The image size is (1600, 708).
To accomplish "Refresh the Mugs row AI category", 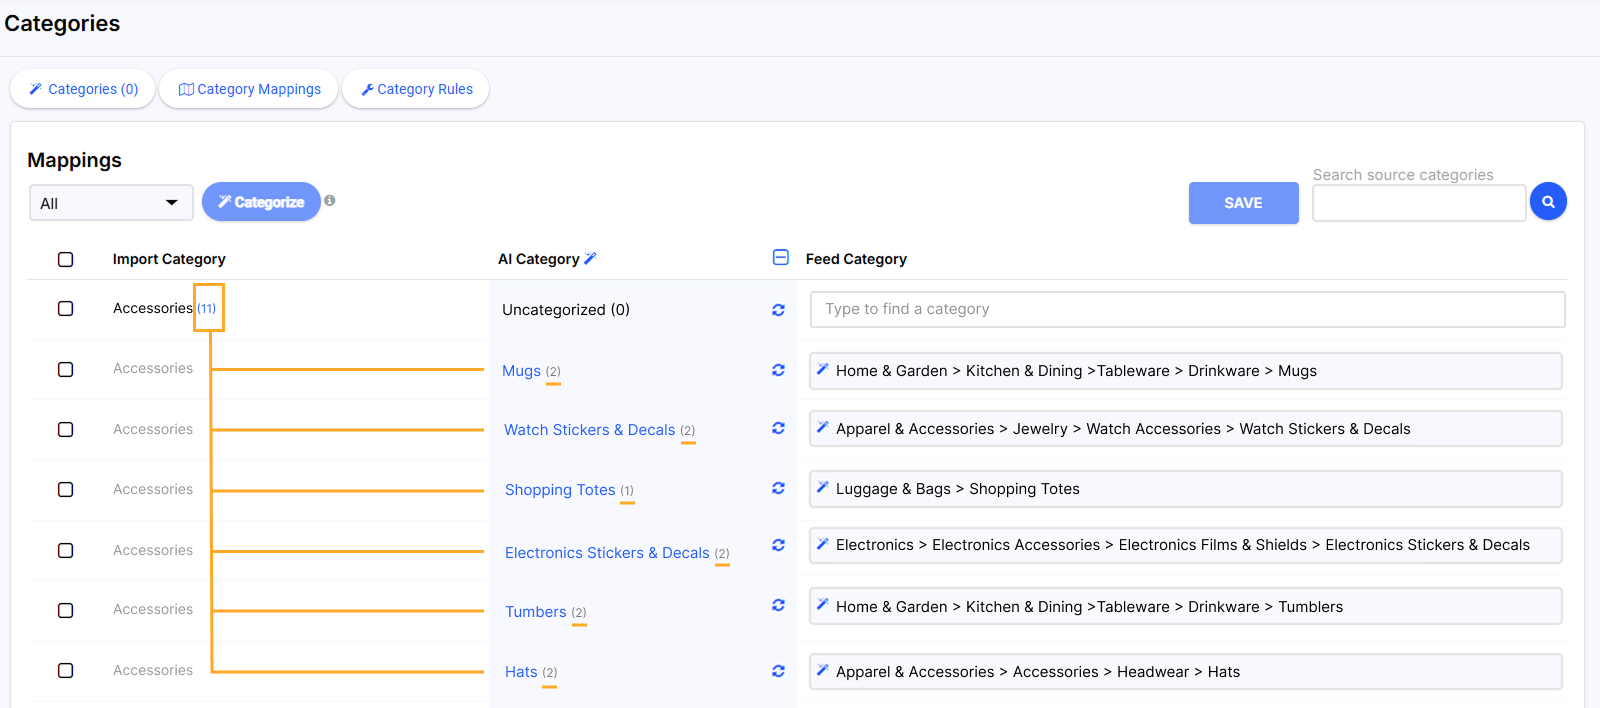I will (x=778, y=370).
